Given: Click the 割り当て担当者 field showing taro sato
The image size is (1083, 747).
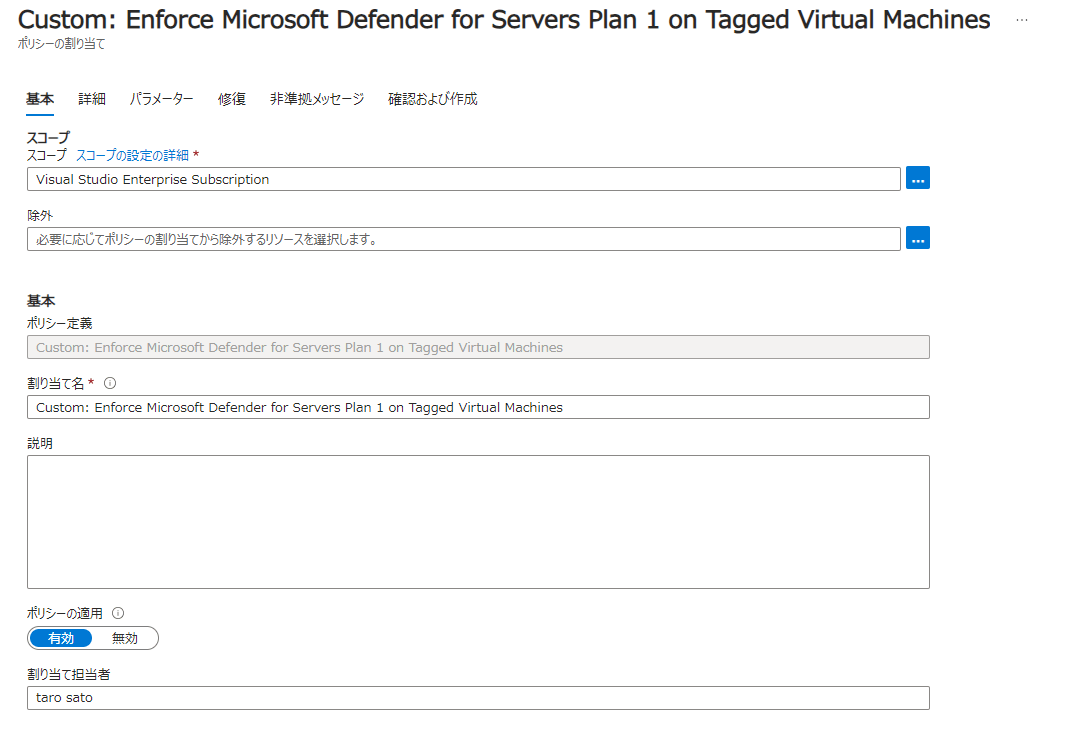Looking at the screenshot, I should coord(478,698).
